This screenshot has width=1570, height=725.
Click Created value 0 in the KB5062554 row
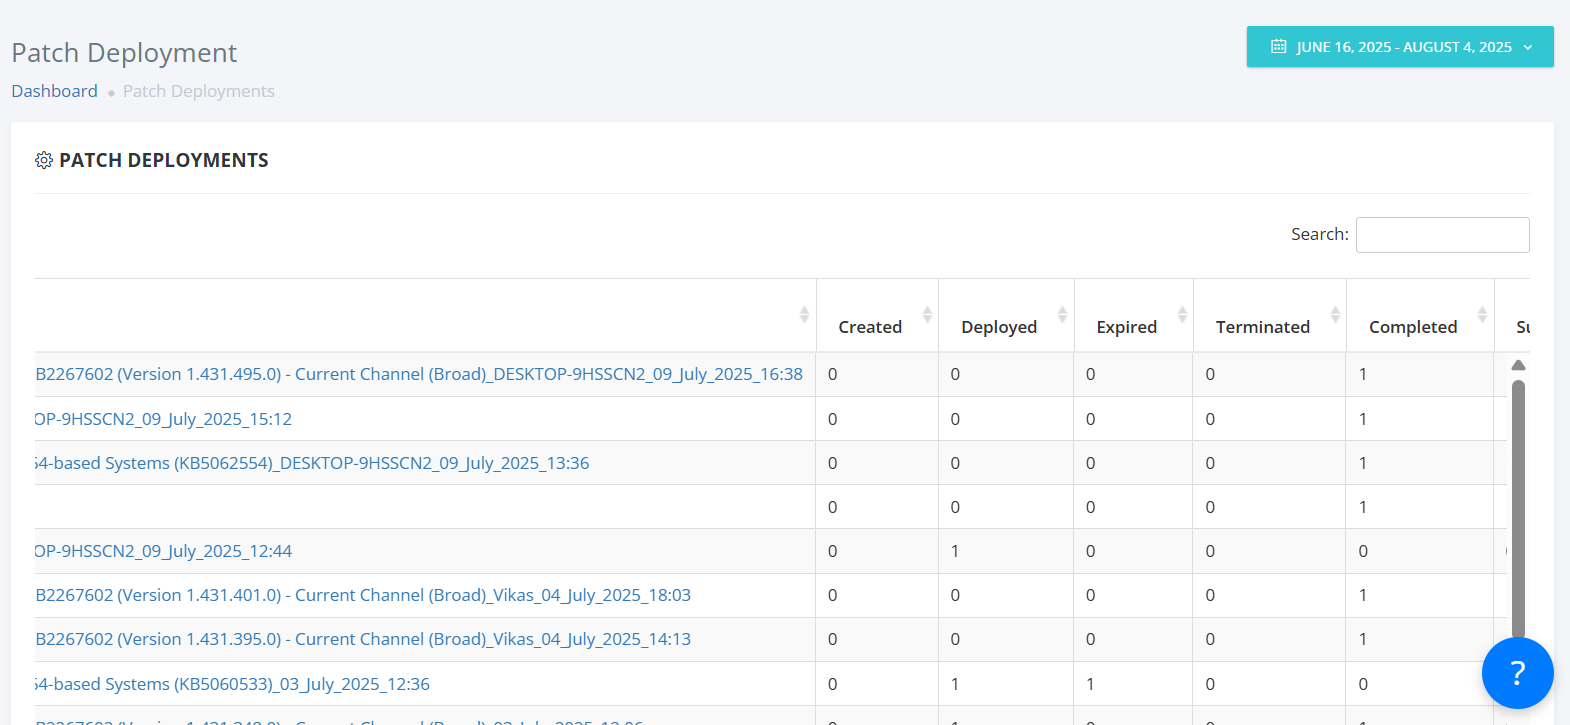(x=832, y=463)
